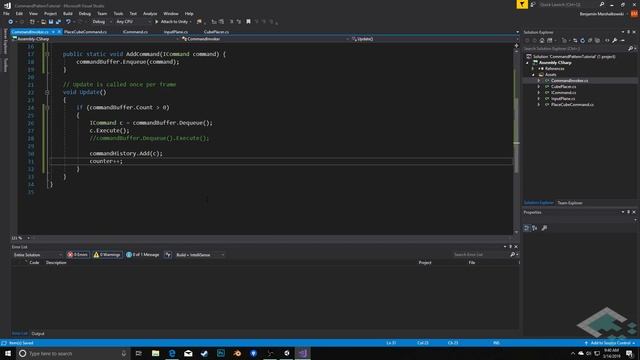Open the Build + IntelliSense dropdown

[x=200, y=255]
